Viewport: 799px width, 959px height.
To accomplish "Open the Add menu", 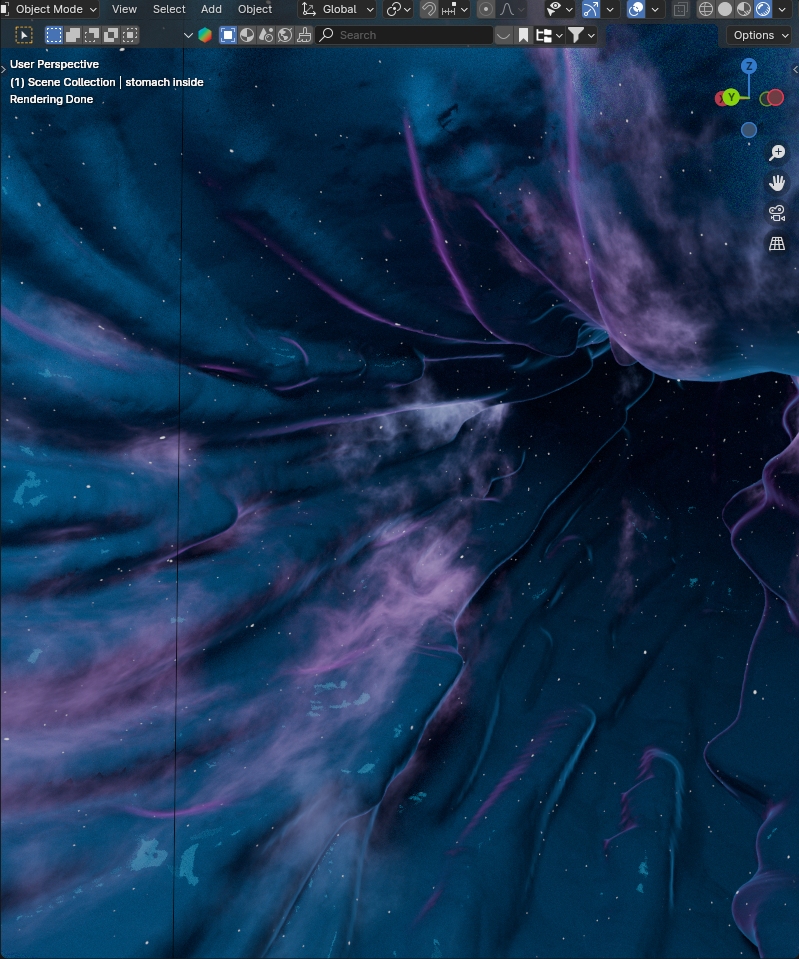I will coord(211,9).
